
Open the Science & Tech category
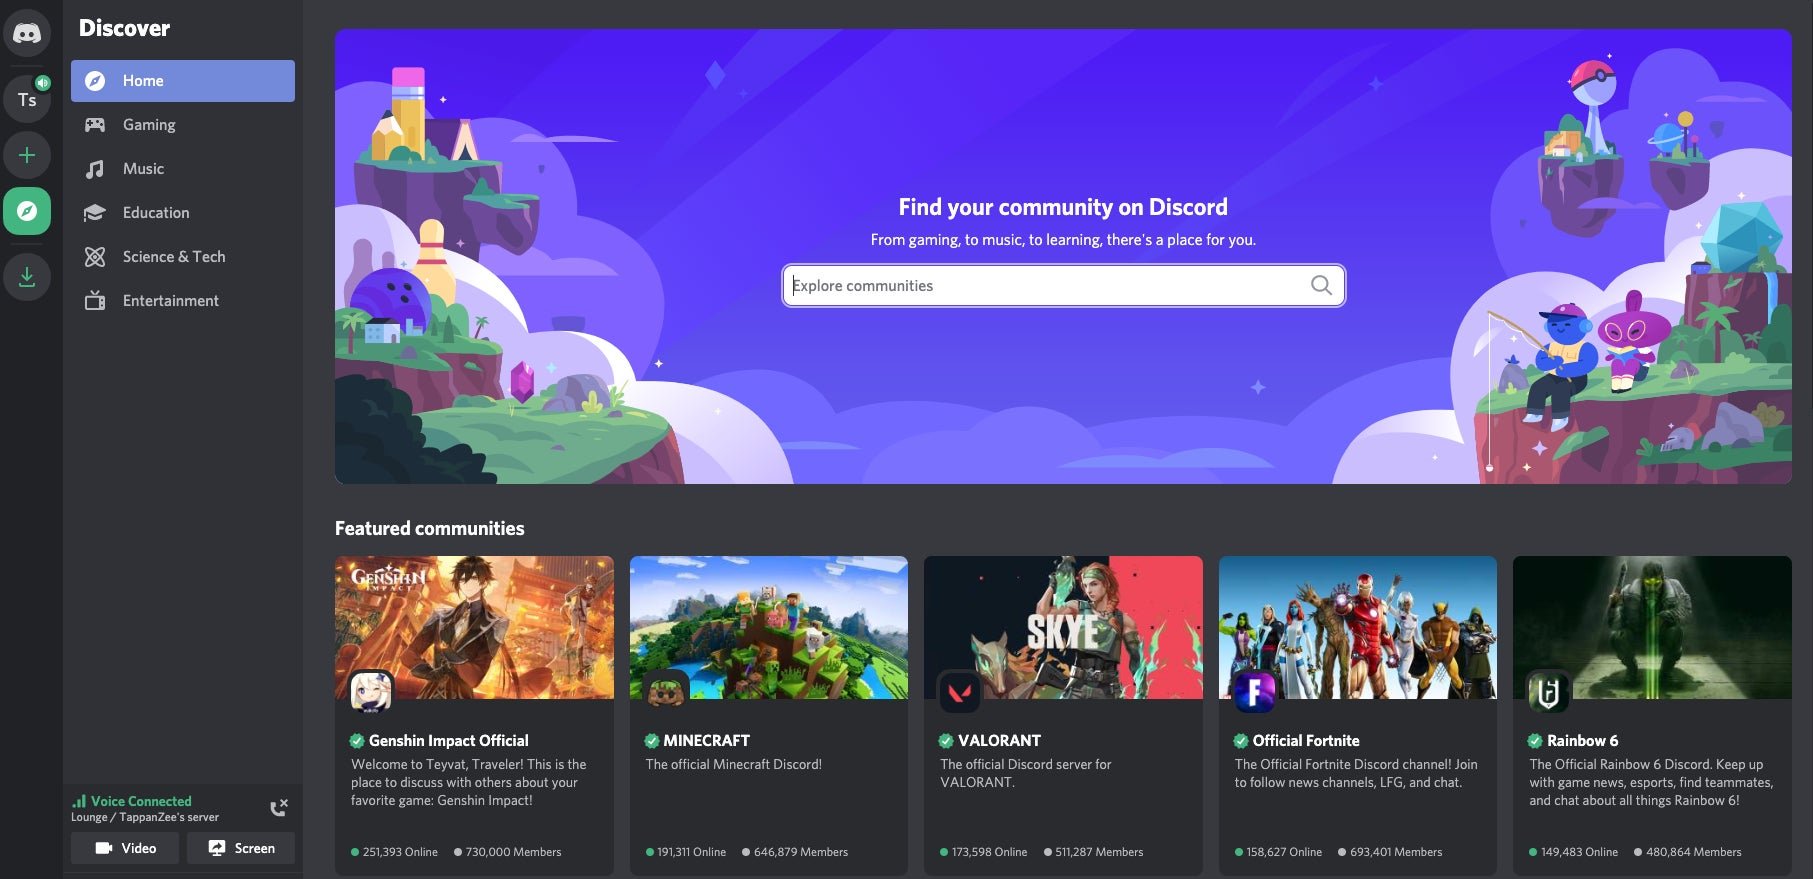click(x=183, y=257)
